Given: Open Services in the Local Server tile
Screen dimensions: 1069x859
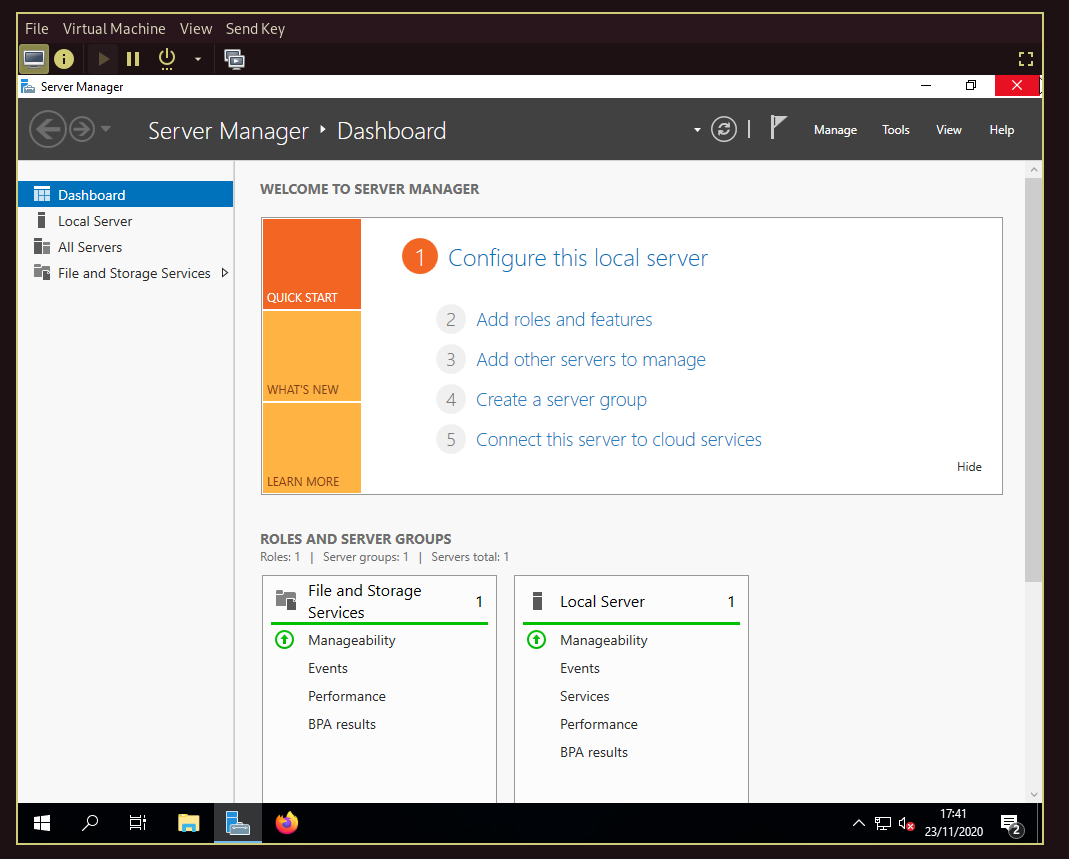Looking at the screenshot, I should [584, 696].
